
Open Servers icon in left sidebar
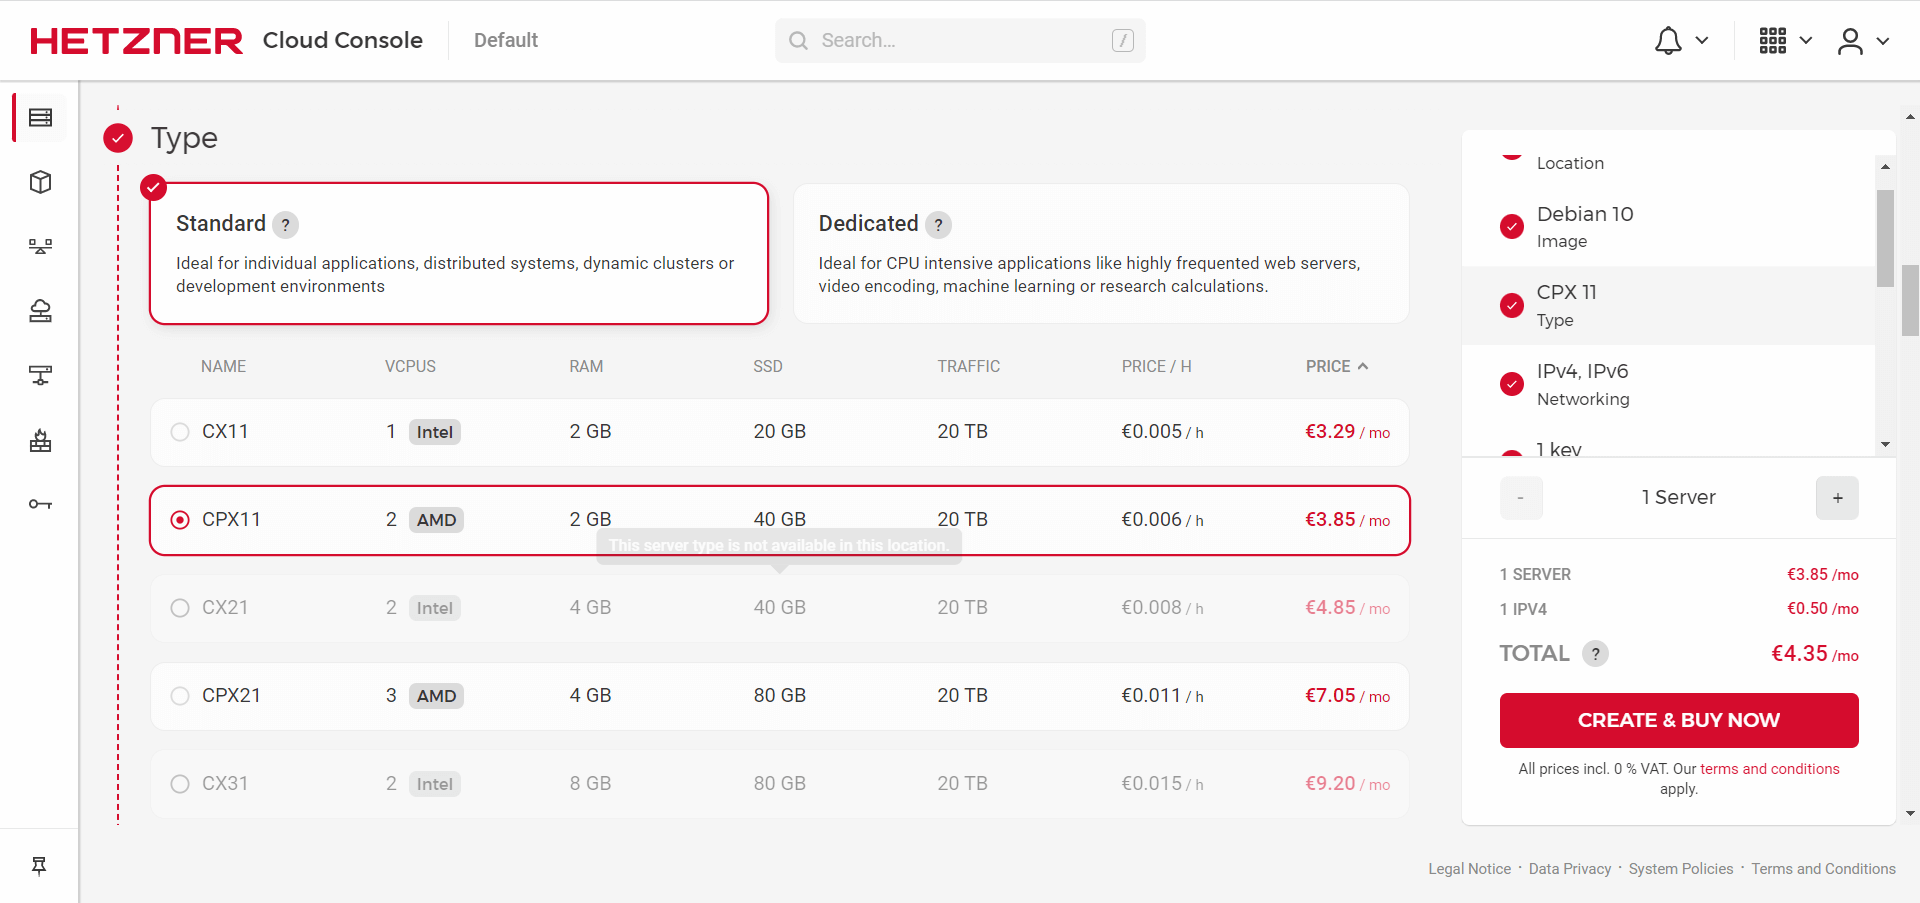tap(40, 118)
